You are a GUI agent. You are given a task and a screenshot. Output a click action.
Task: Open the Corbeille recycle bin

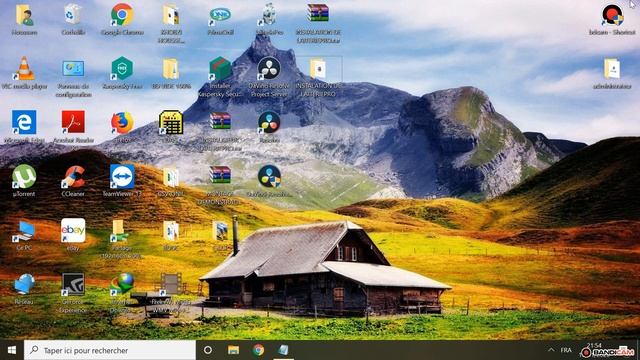click(73, 19)
